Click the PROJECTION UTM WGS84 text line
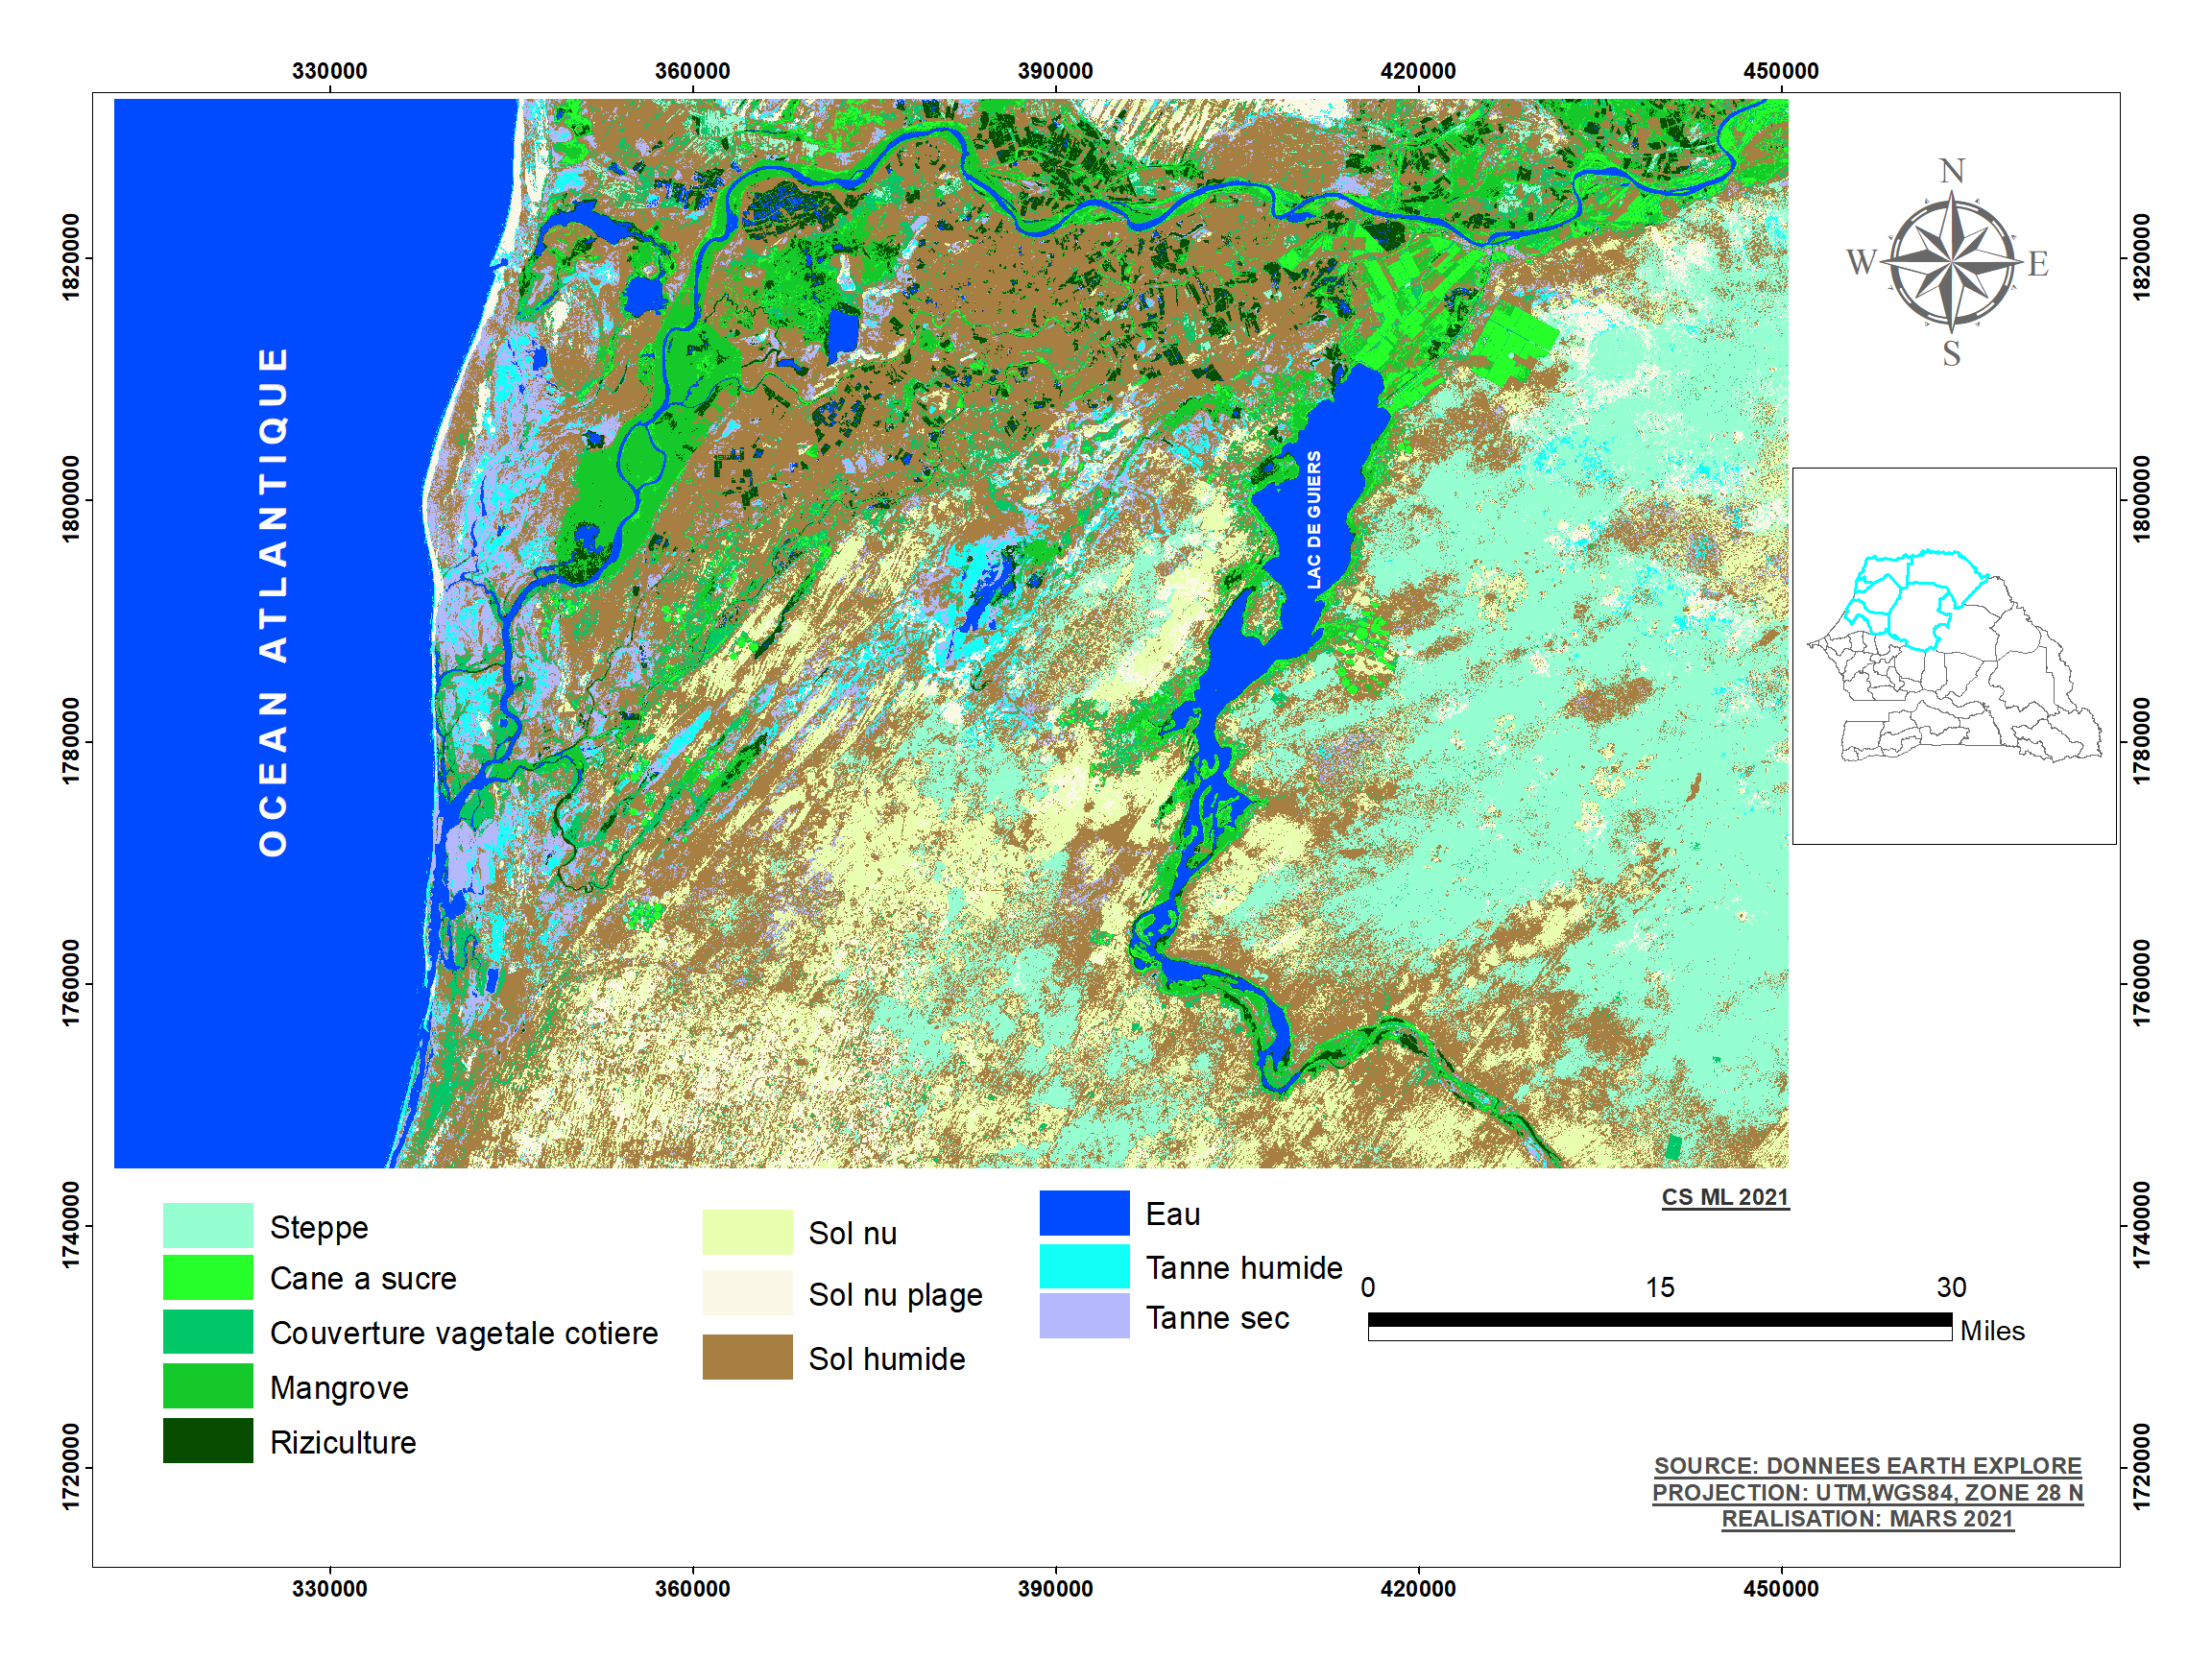Screen dimensions: 2212x1659 (x=1866, y=1492)
